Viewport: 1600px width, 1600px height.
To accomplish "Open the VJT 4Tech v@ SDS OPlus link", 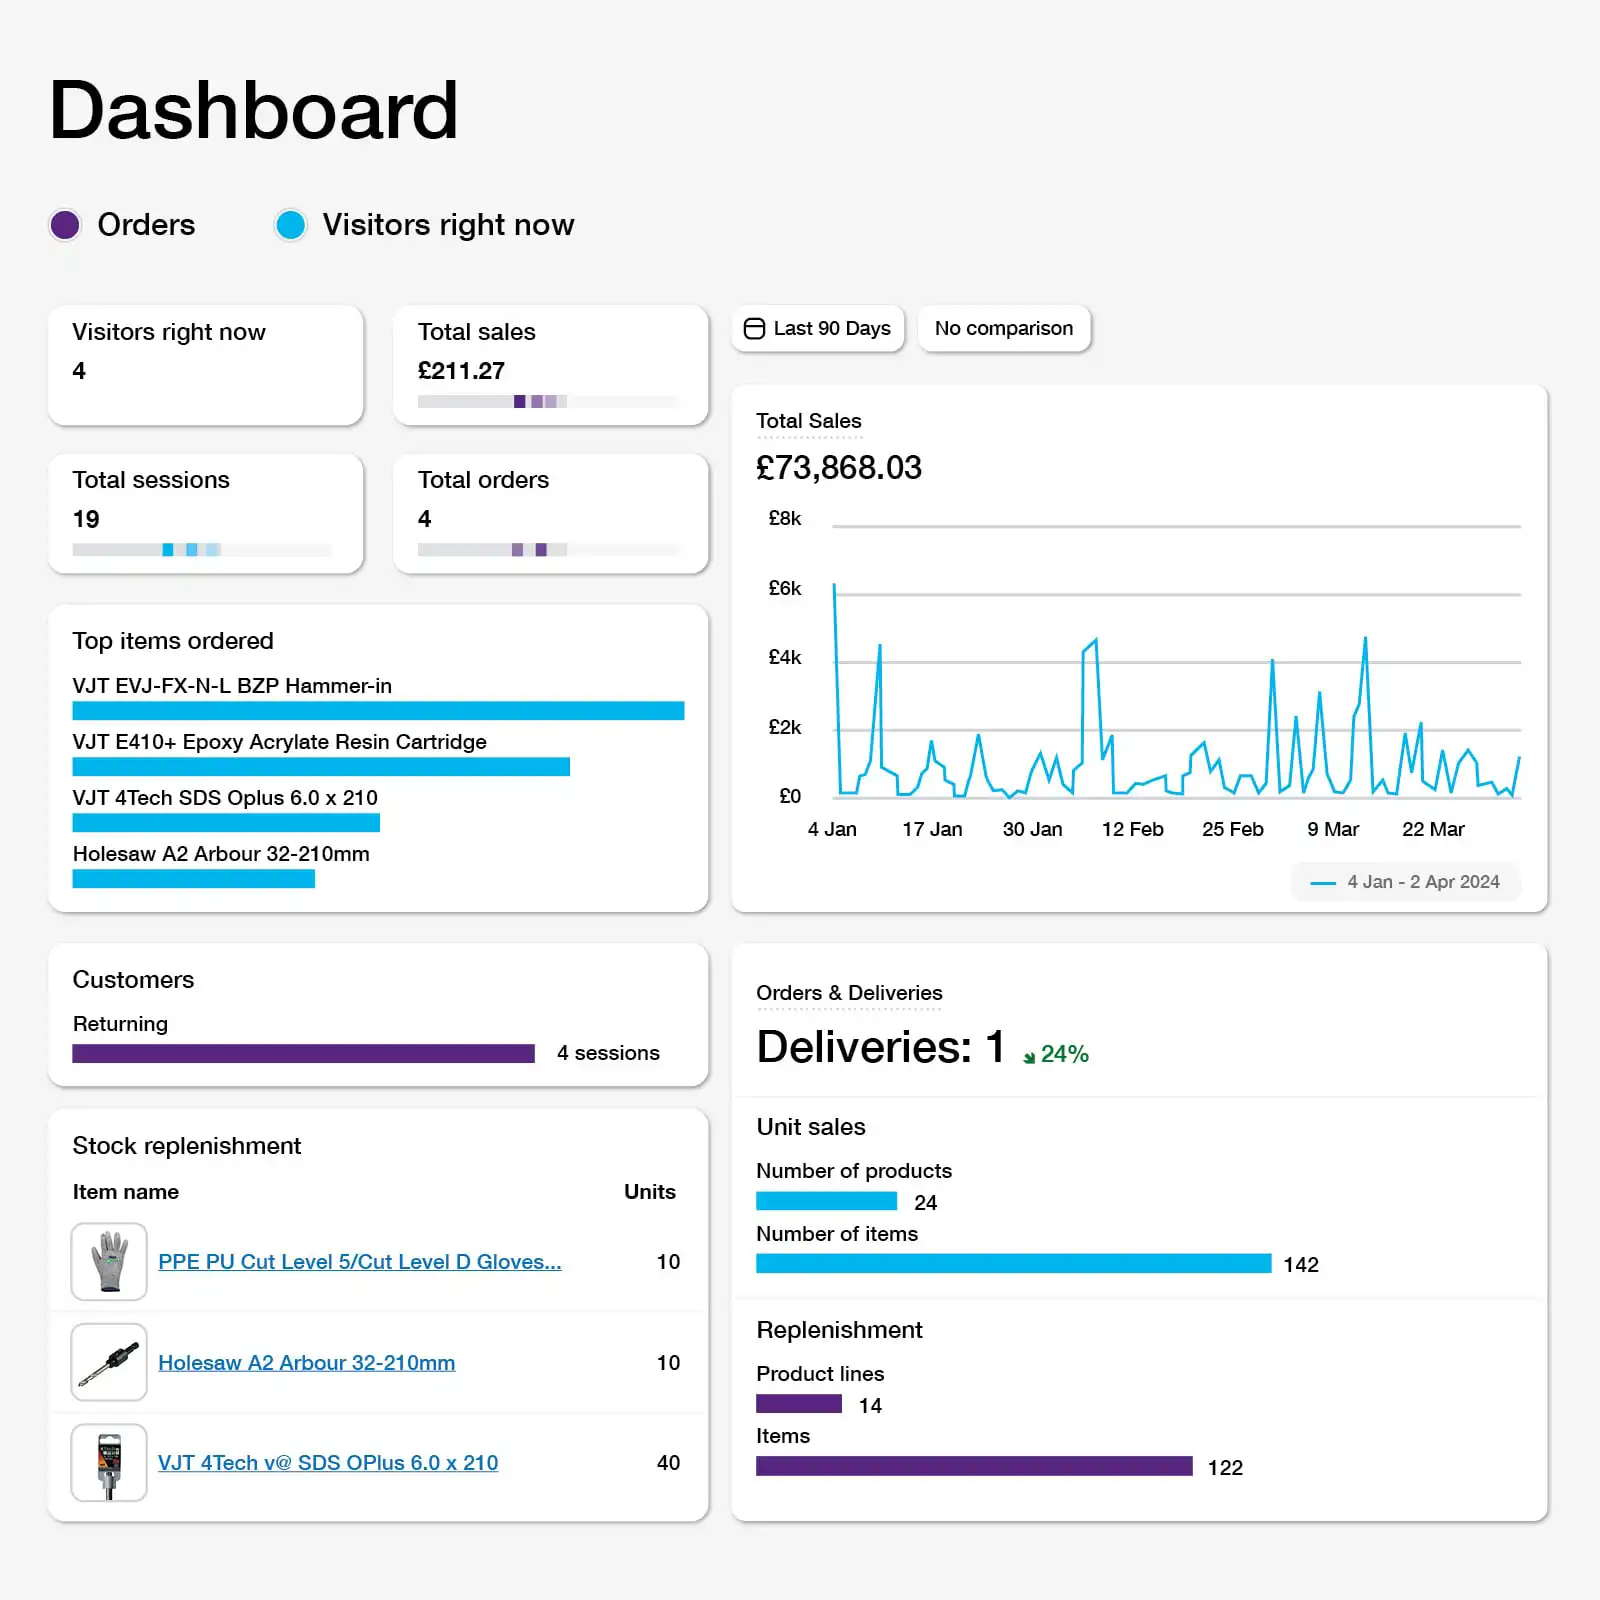I will (328, 1463).
